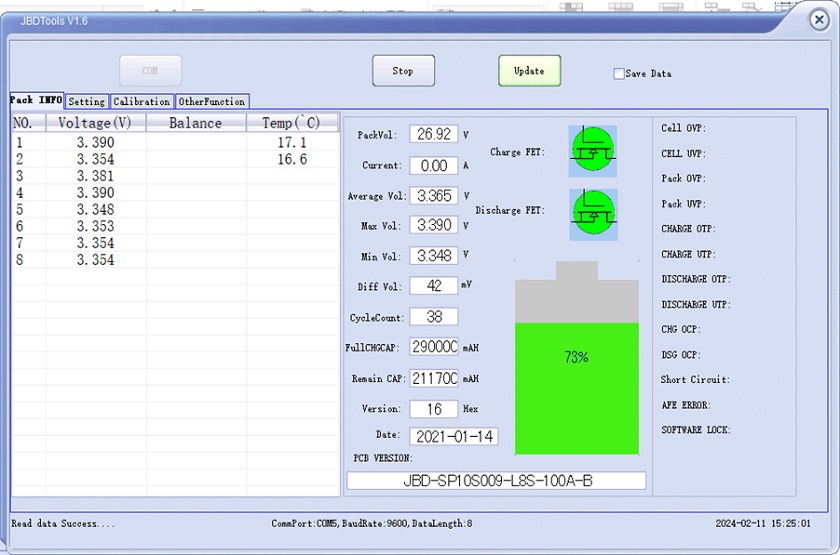
Task: Click the CHARGE OTP: status label
Action: [688, 229]
